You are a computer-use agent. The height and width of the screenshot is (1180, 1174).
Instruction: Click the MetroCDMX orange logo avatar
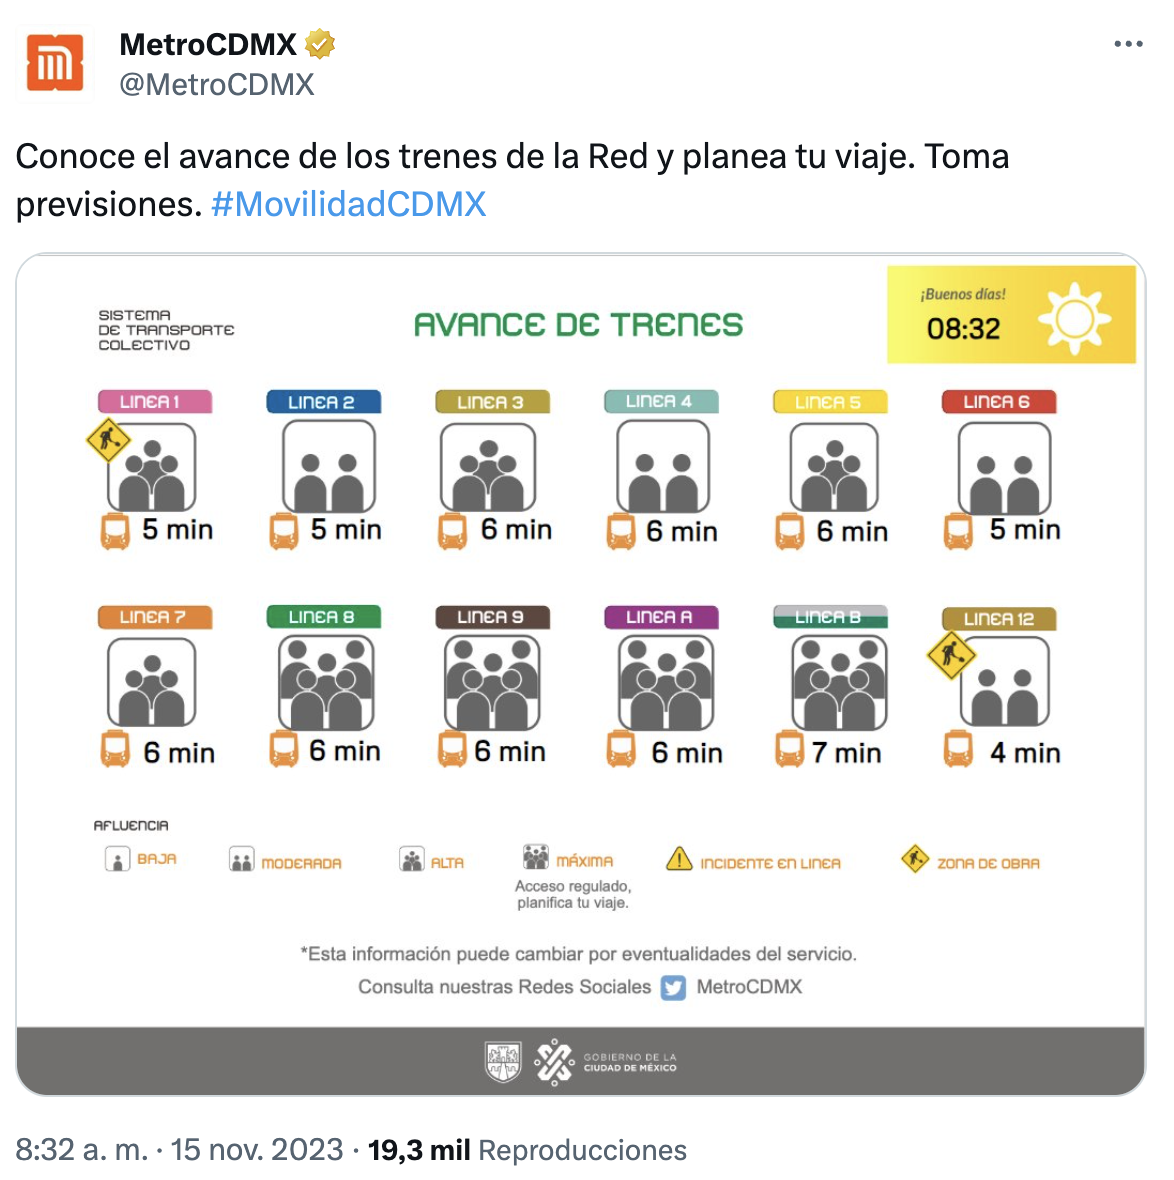(55, 64)
